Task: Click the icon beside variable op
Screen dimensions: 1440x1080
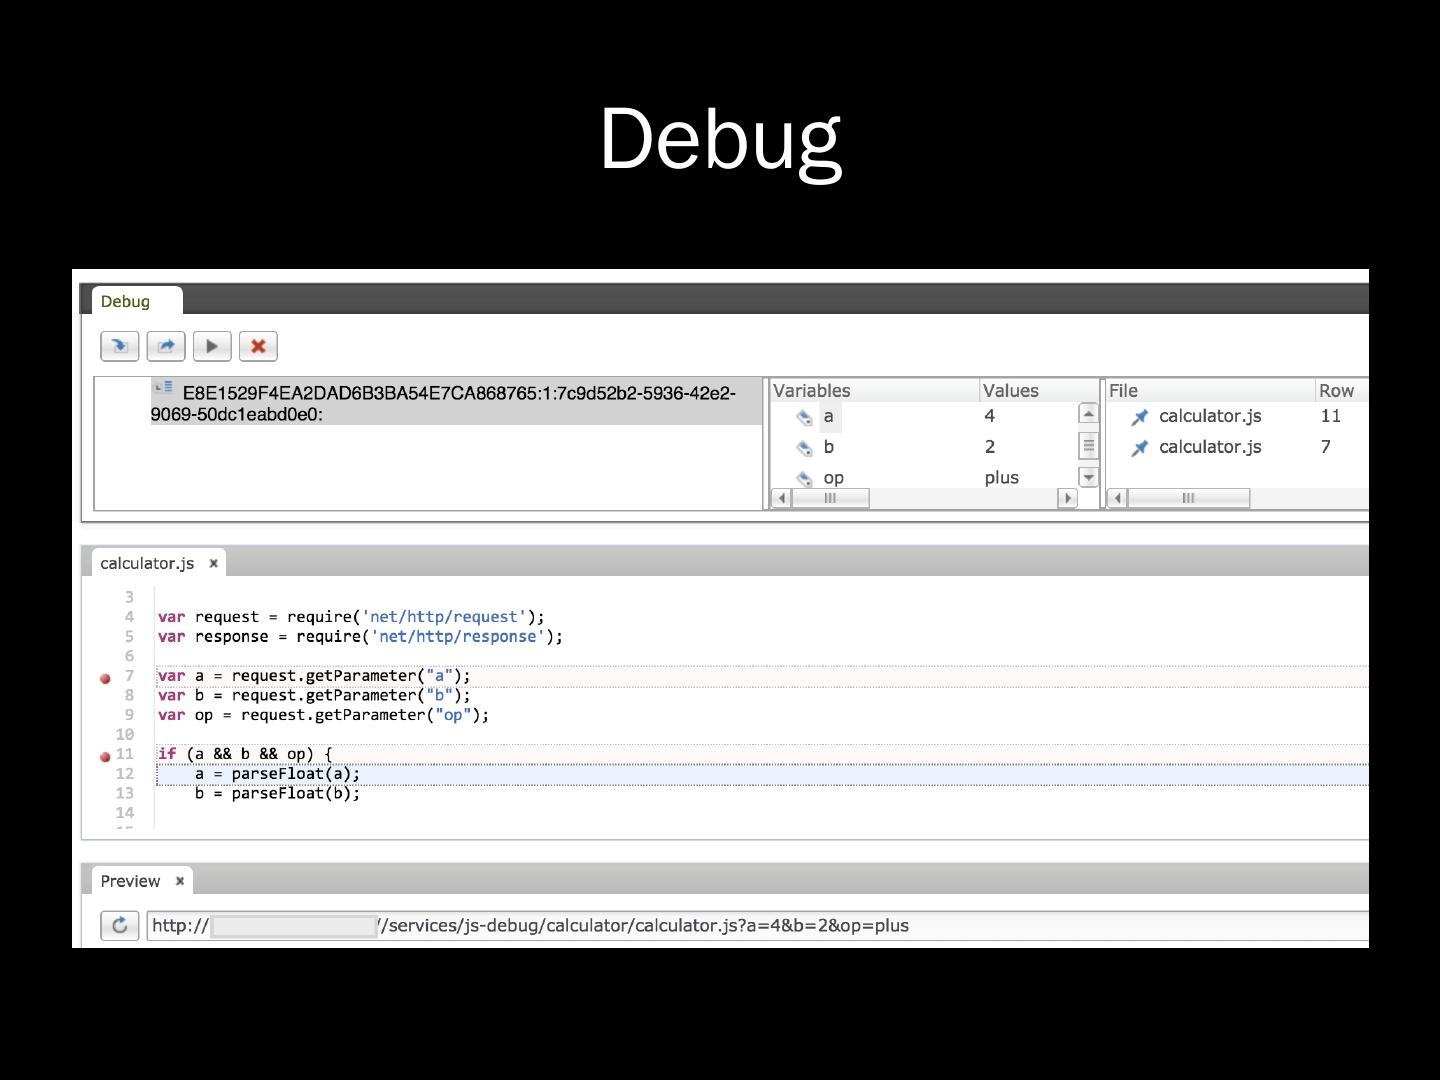Action: tap(805, 479)
